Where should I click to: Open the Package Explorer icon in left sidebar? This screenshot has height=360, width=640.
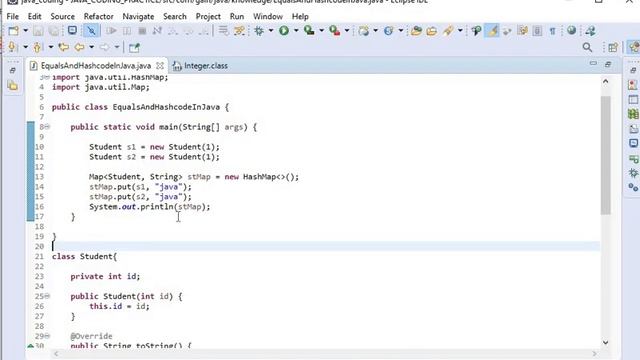pyautogui.click(x=13, y=86)
